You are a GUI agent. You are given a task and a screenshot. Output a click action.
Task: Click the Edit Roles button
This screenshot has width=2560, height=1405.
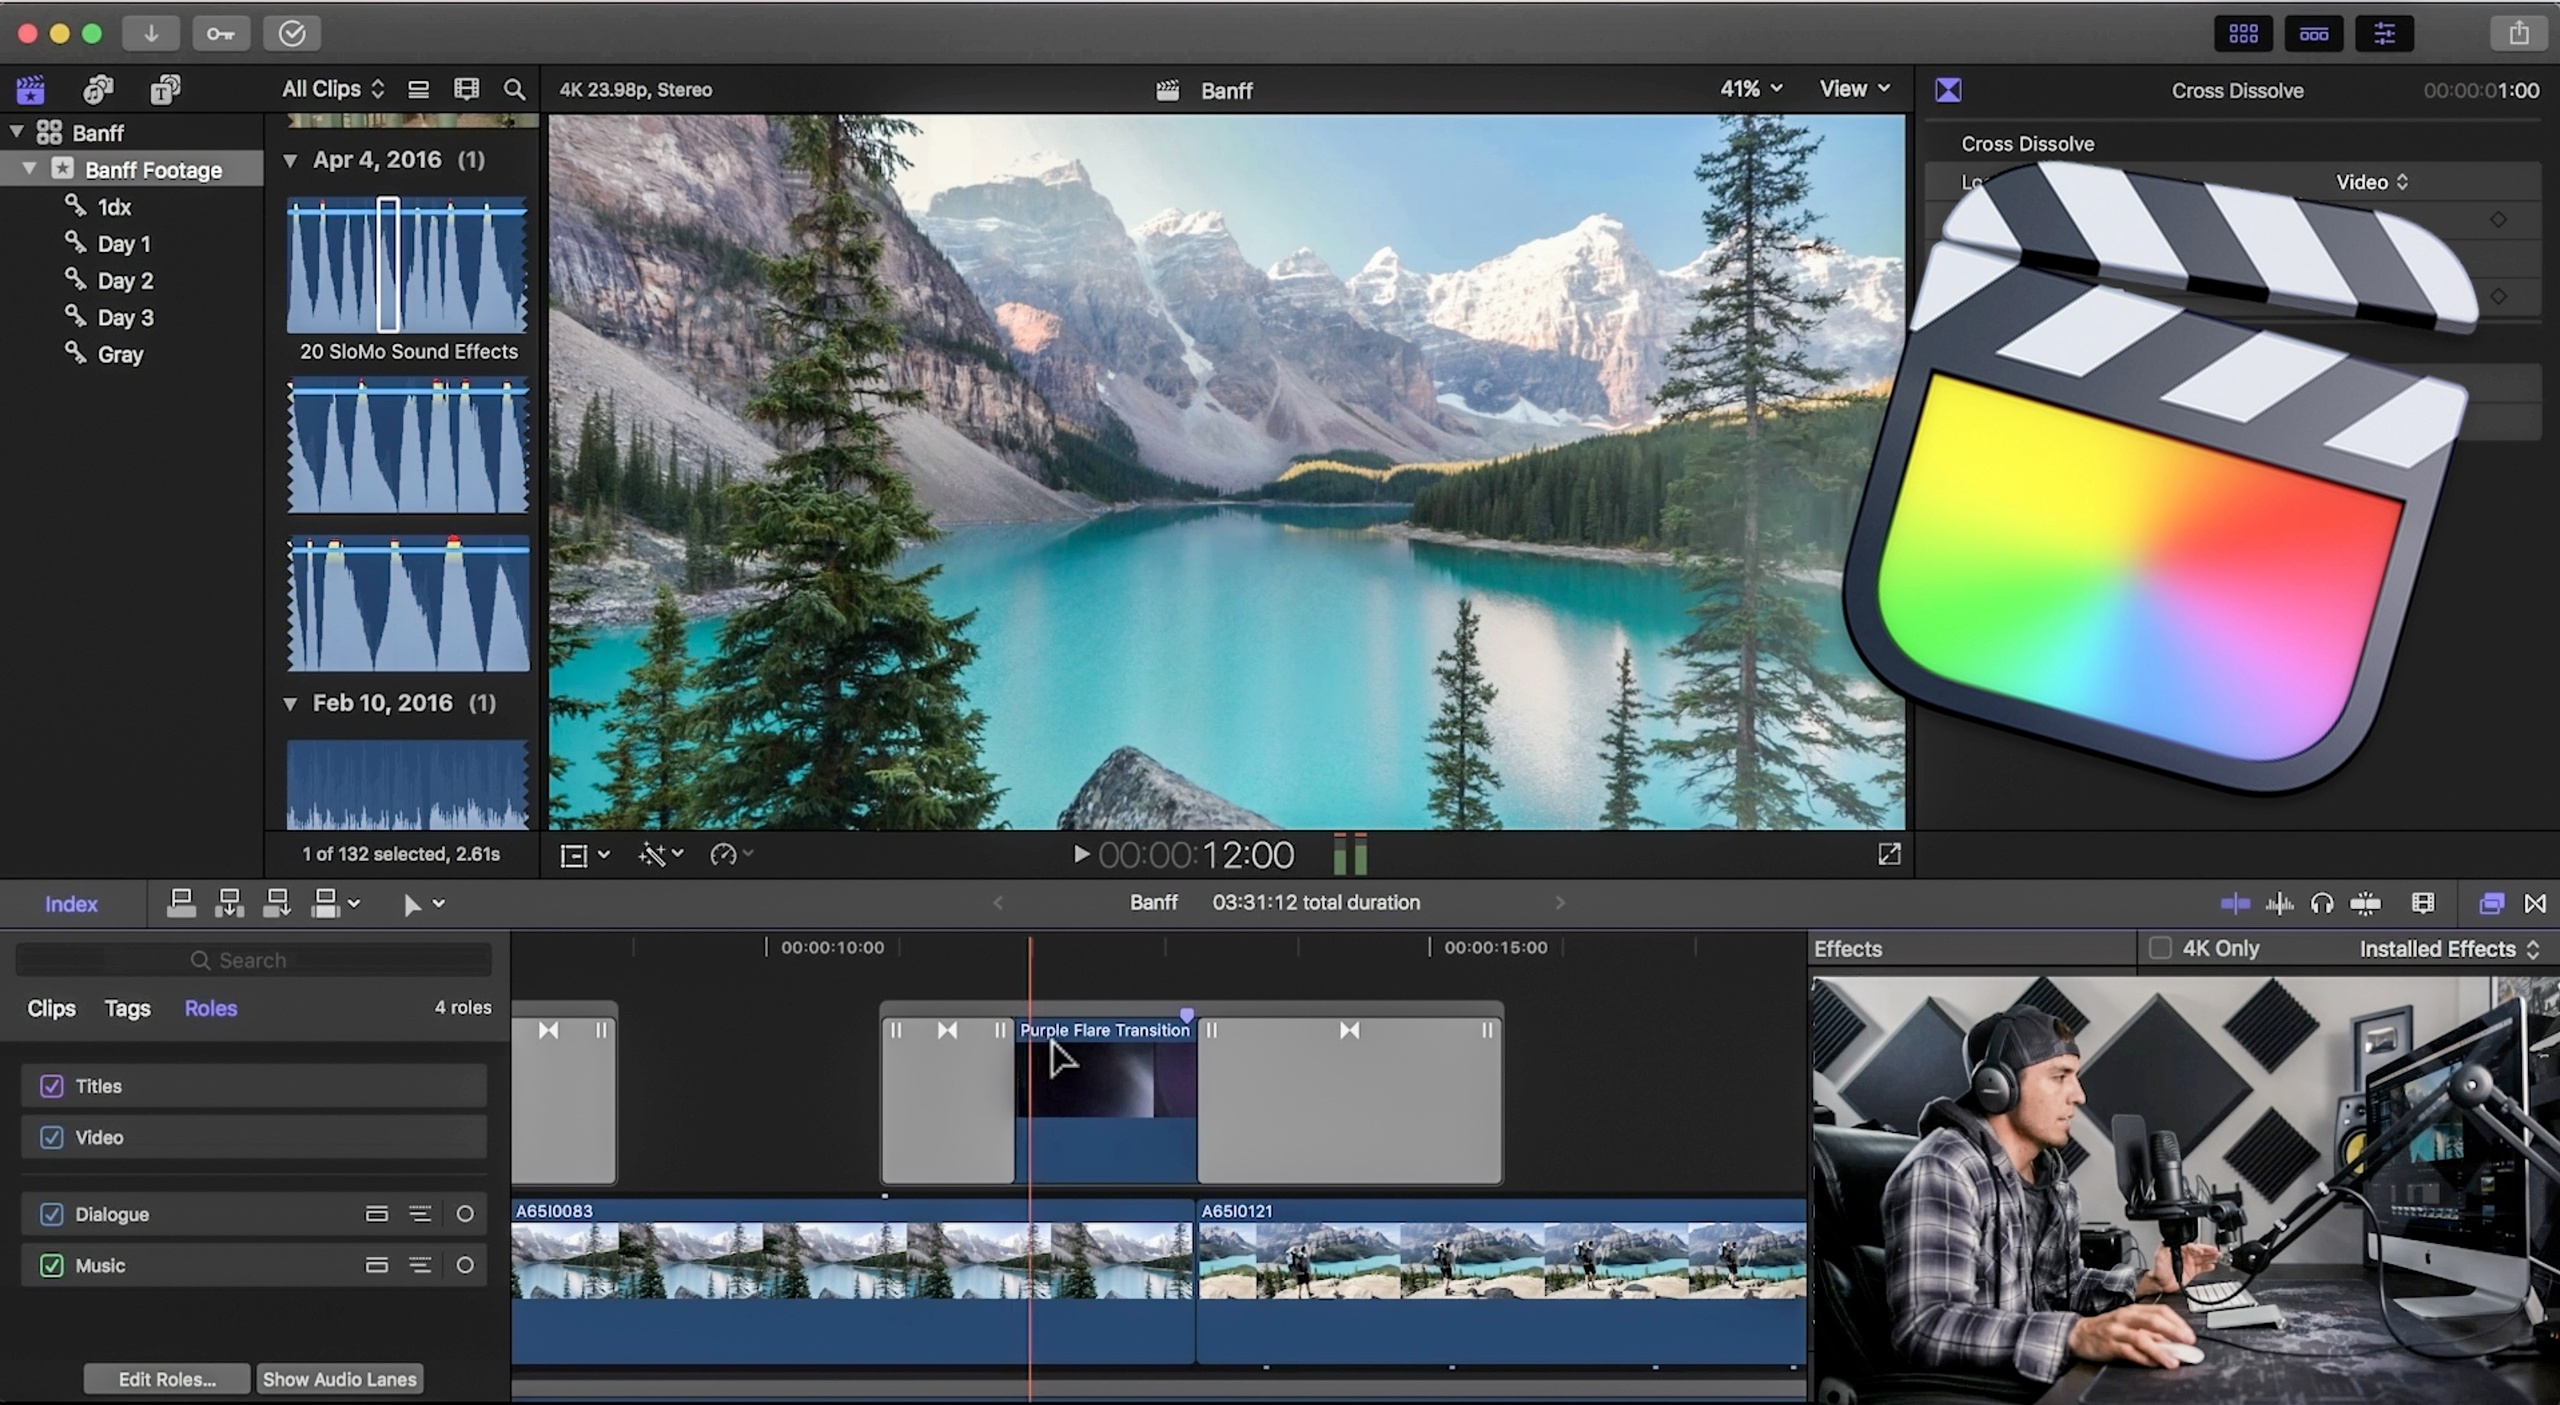[x=167, y=1379]
